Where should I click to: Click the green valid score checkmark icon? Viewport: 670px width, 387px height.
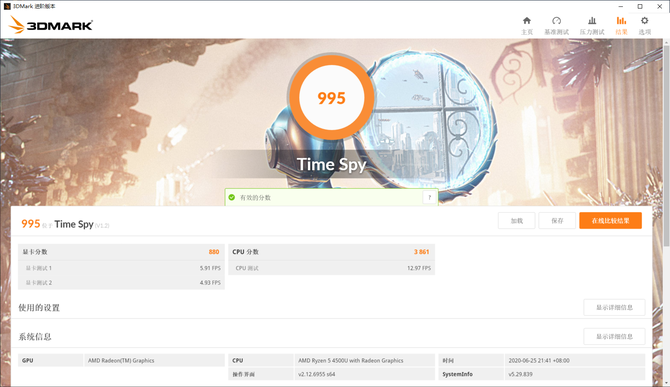coord(232,197)
